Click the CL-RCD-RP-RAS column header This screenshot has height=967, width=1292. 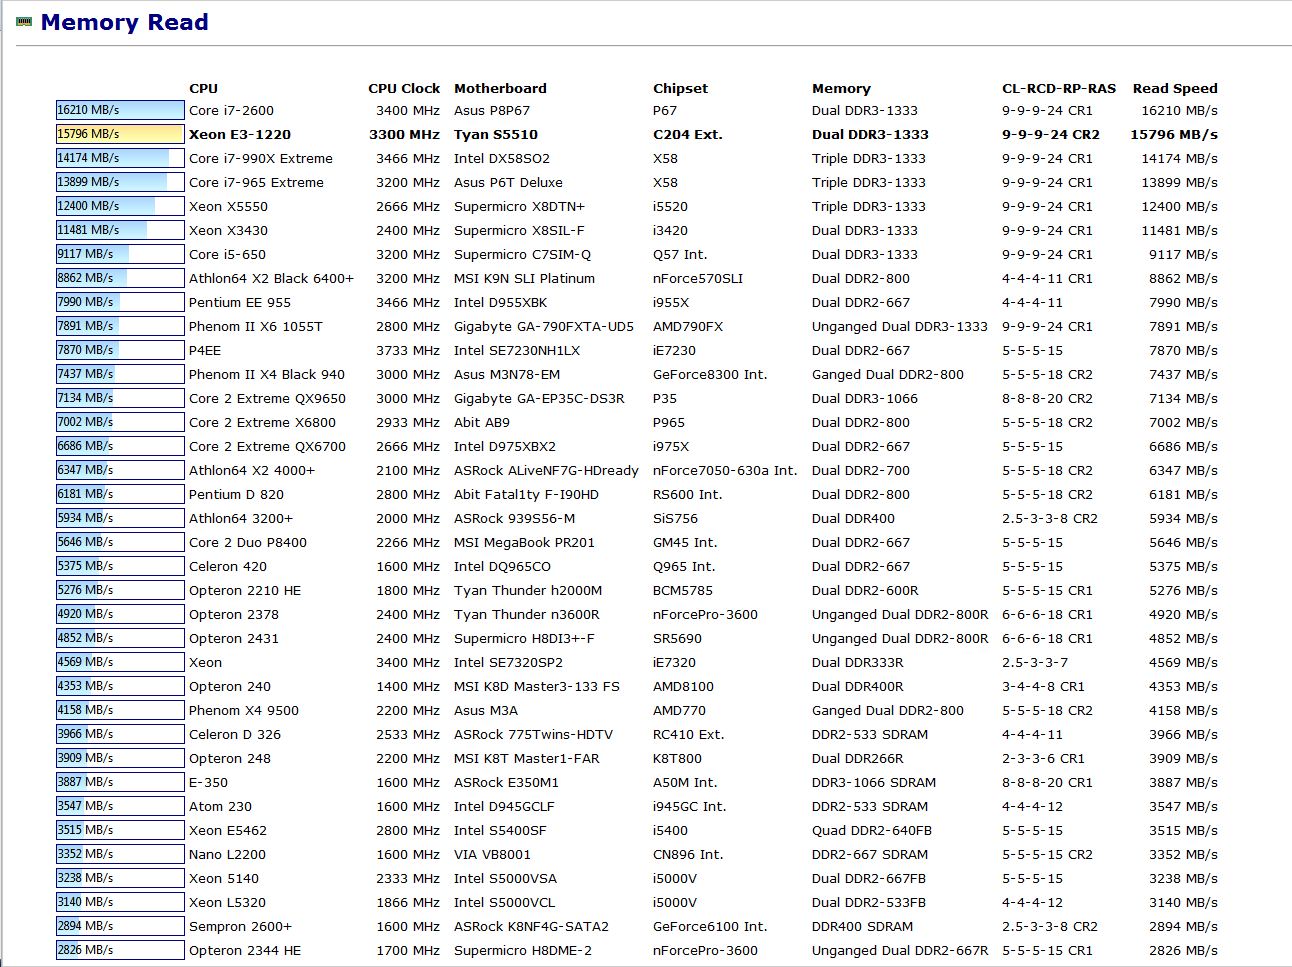(x=1059, y=88)
